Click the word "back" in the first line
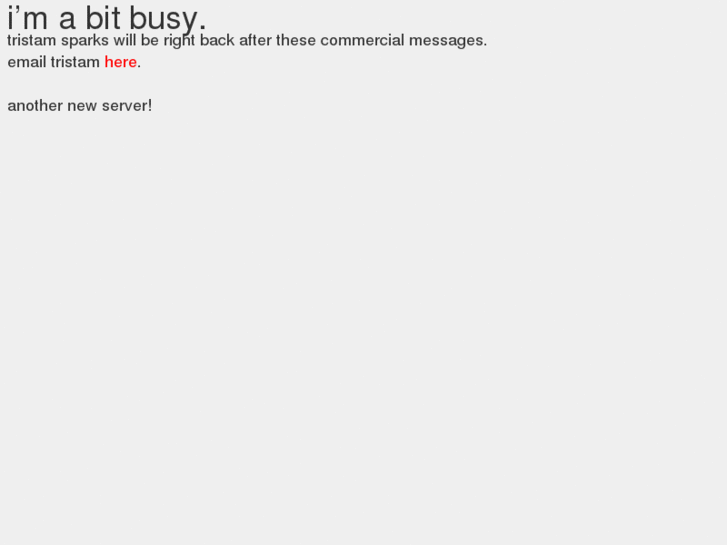The image size is (727, 545). pyautogui.click(x=217, y=40)
